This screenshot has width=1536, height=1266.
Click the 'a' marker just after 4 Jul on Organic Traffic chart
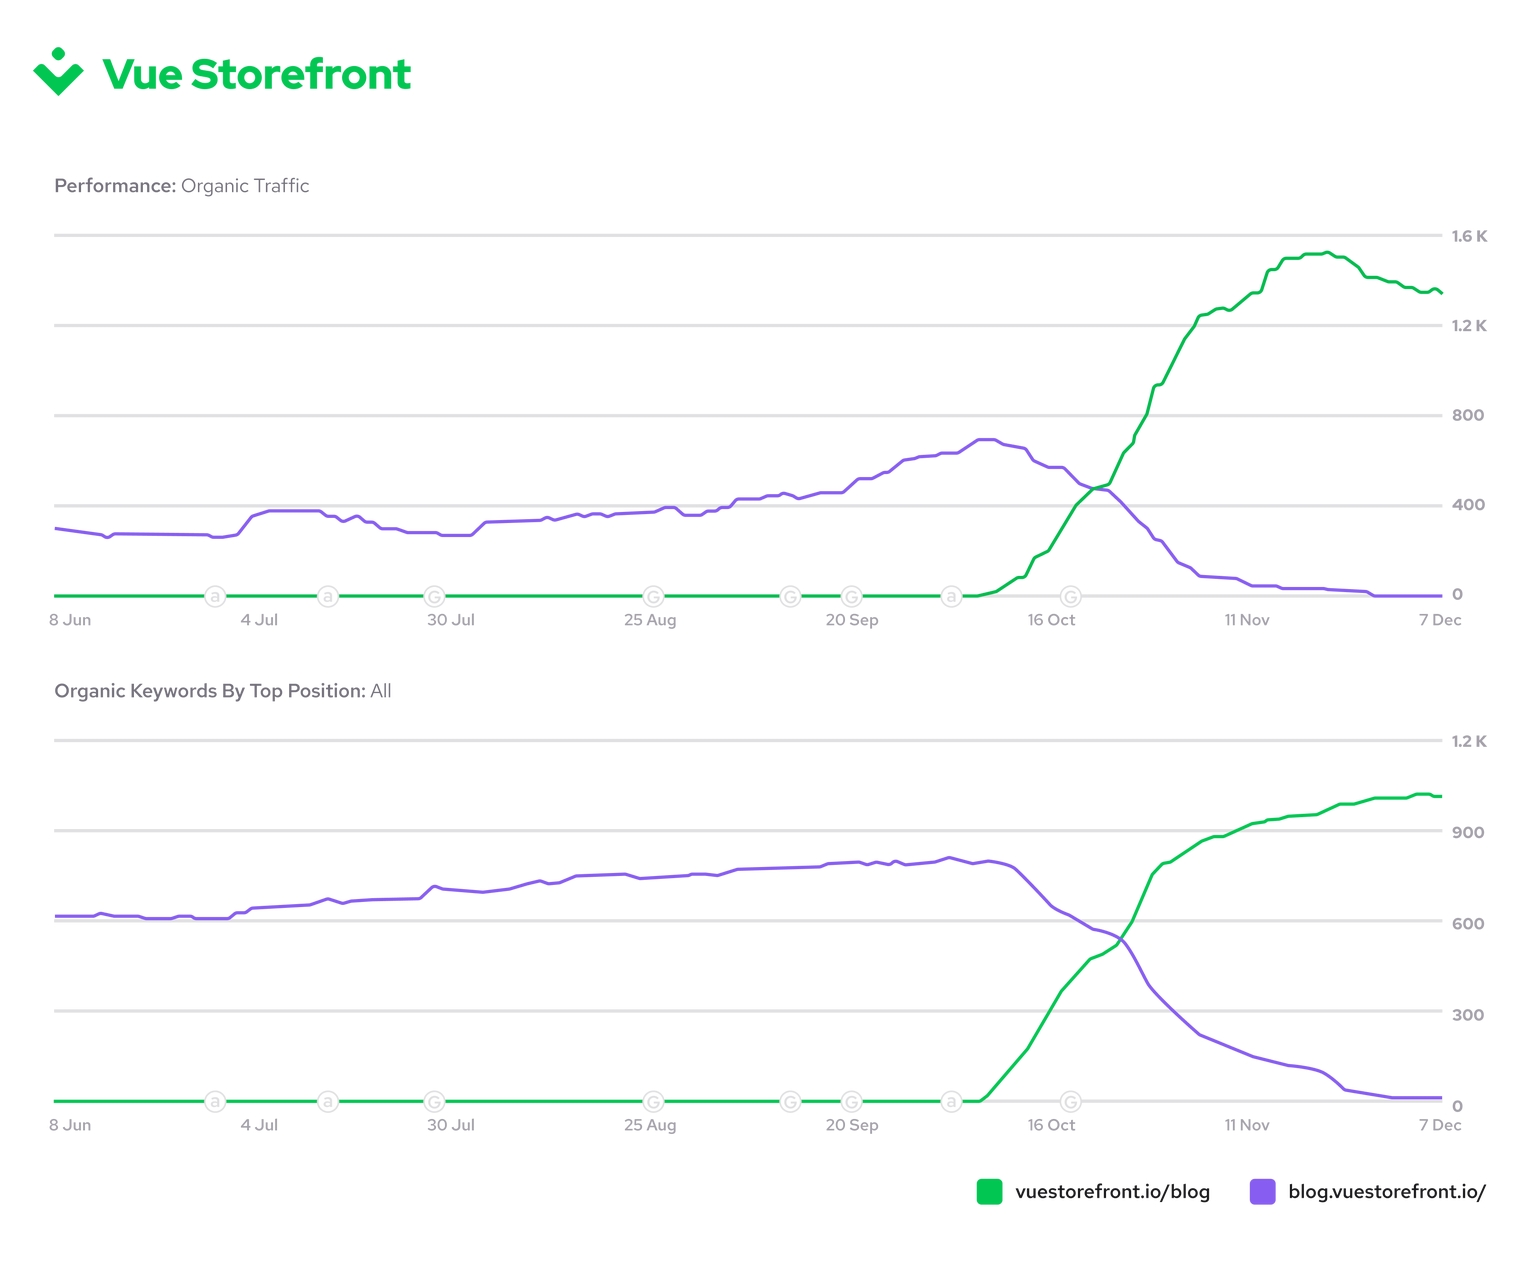click(x=327, y=597)
